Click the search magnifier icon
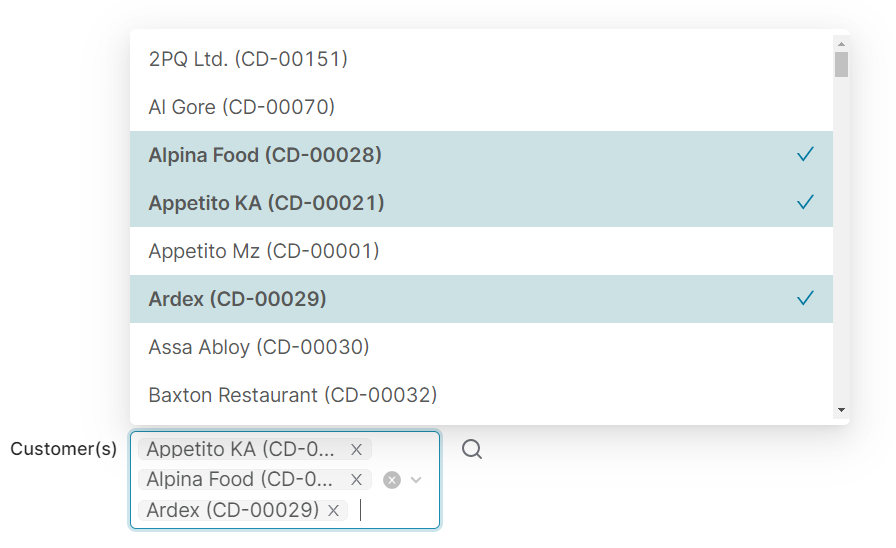896x548 pixels. point(472,450)
